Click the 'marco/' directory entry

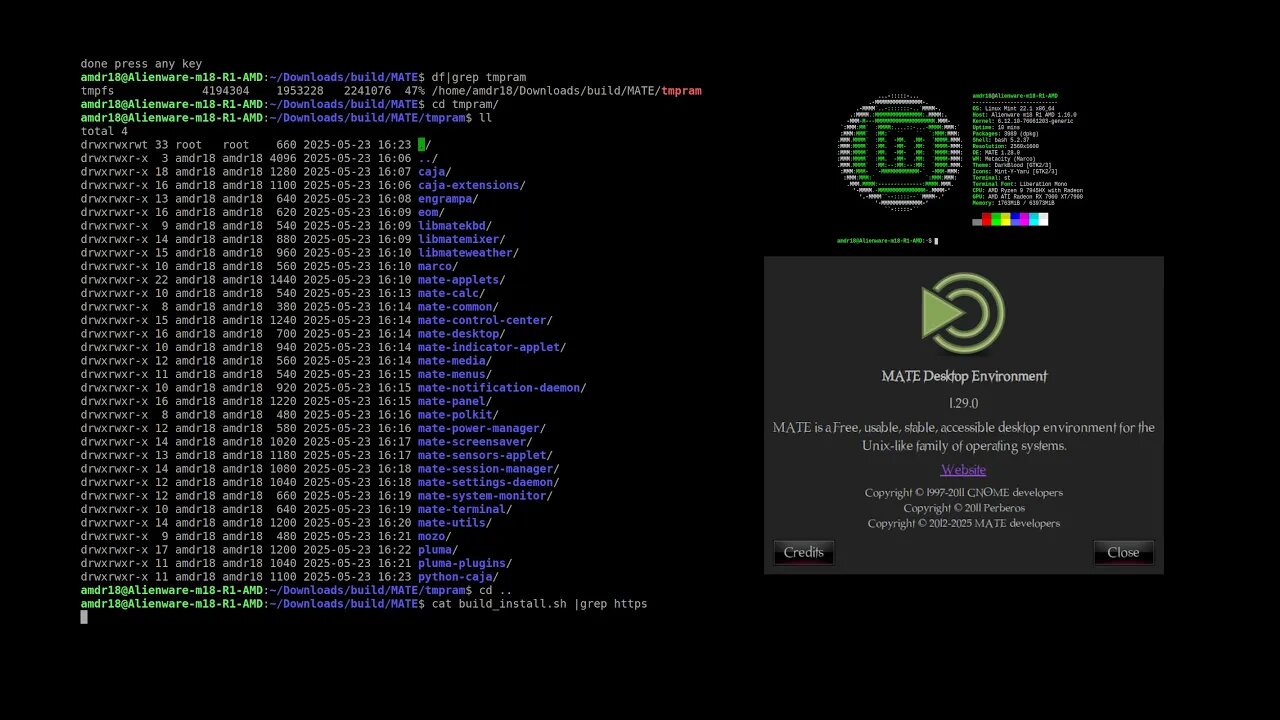(438, 266)
